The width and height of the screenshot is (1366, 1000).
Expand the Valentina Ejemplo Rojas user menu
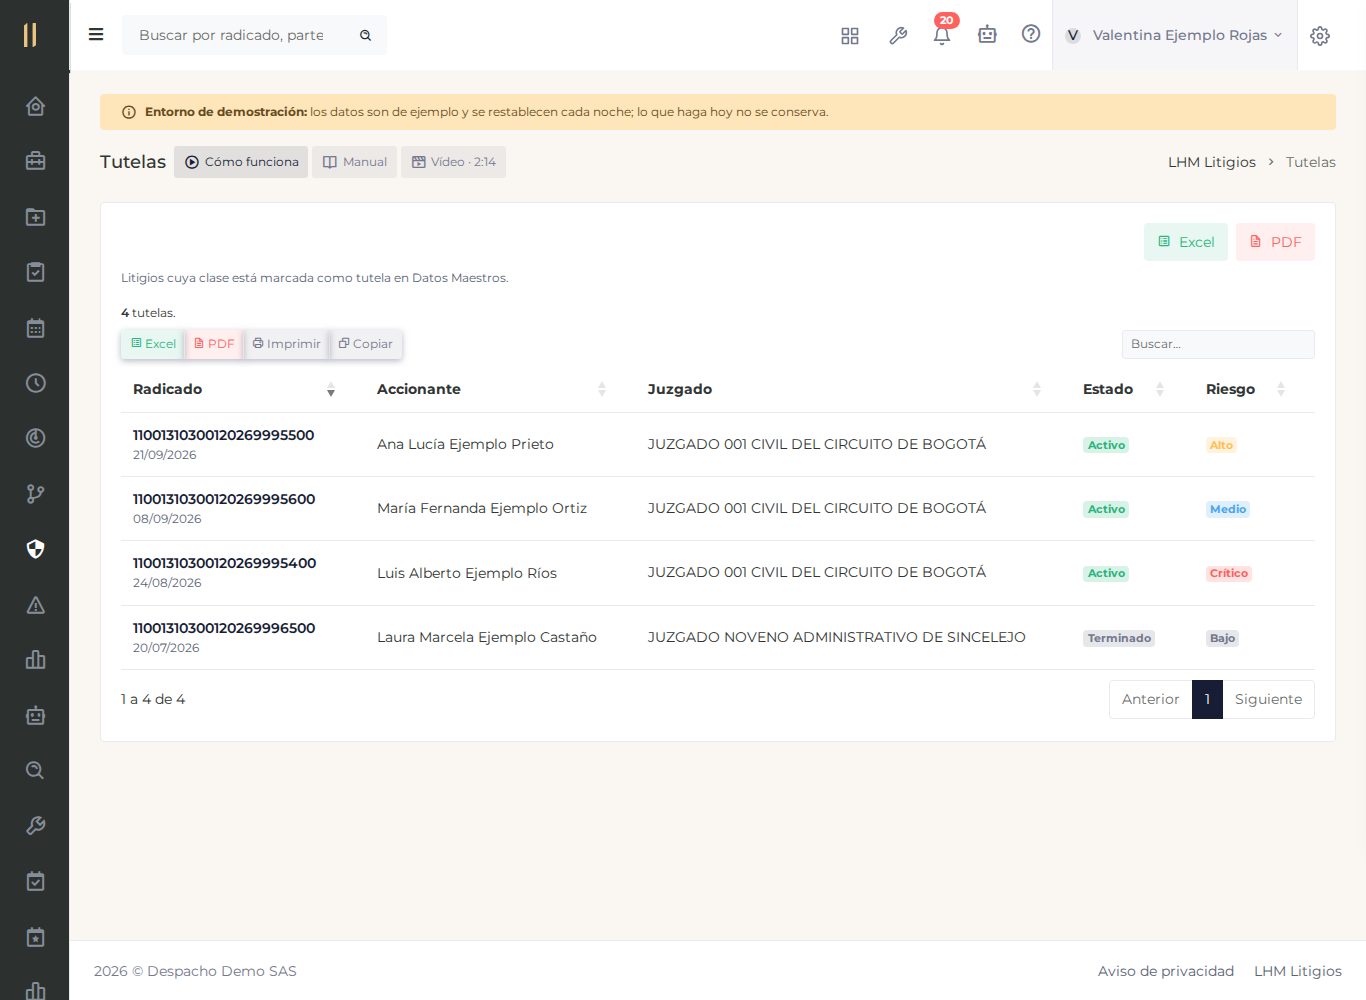pos(1174,35)
